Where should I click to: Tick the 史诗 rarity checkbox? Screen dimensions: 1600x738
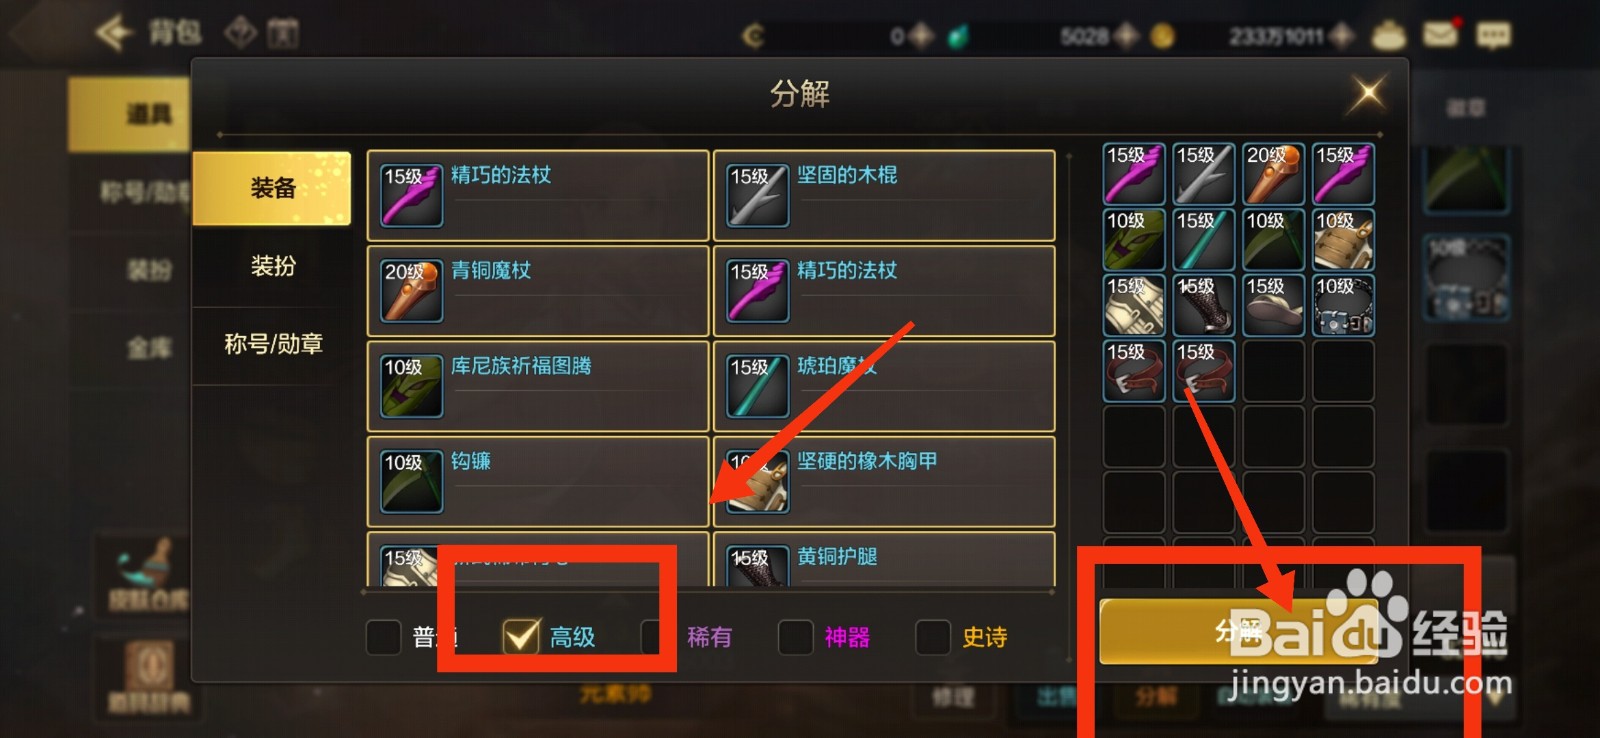pyautogui.click(x=933, y=636)
